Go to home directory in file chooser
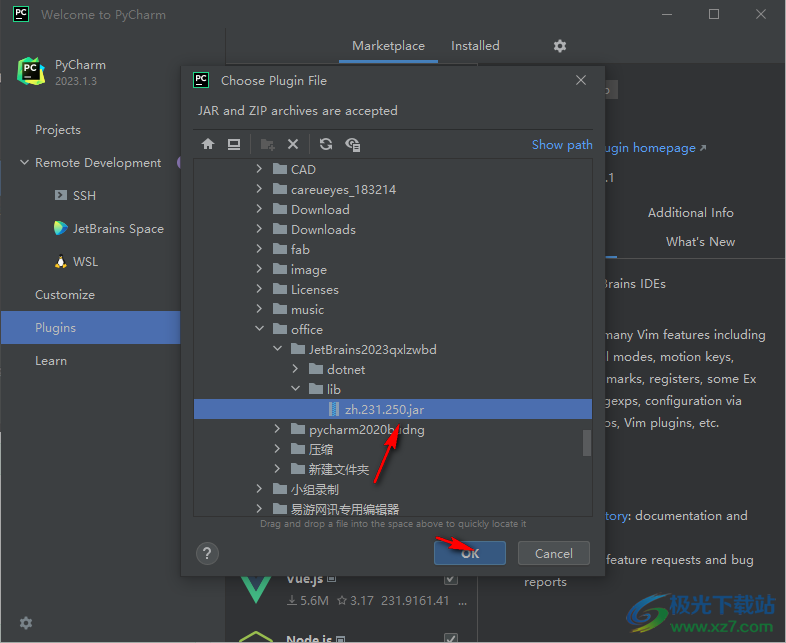 [208, 144]
